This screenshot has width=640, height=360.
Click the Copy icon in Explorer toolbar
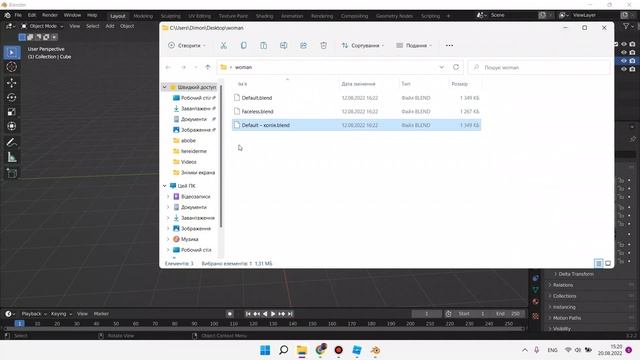243,45
